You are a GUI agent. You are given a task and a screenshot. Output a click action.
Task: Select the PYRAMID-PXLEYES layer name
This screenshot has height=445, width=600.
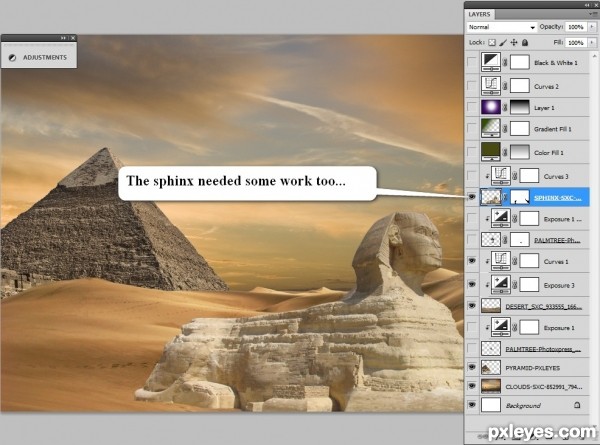[532, 368]
